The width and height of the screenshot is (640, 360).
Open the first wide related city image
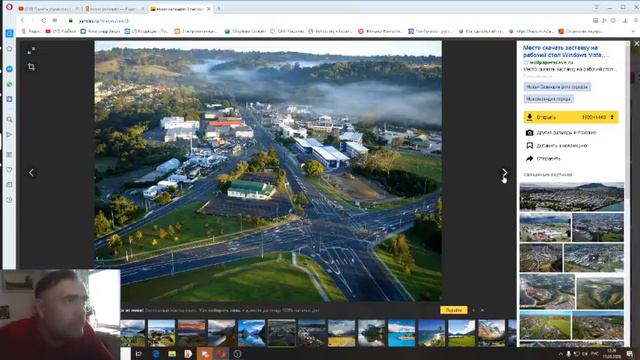point(571,197)
